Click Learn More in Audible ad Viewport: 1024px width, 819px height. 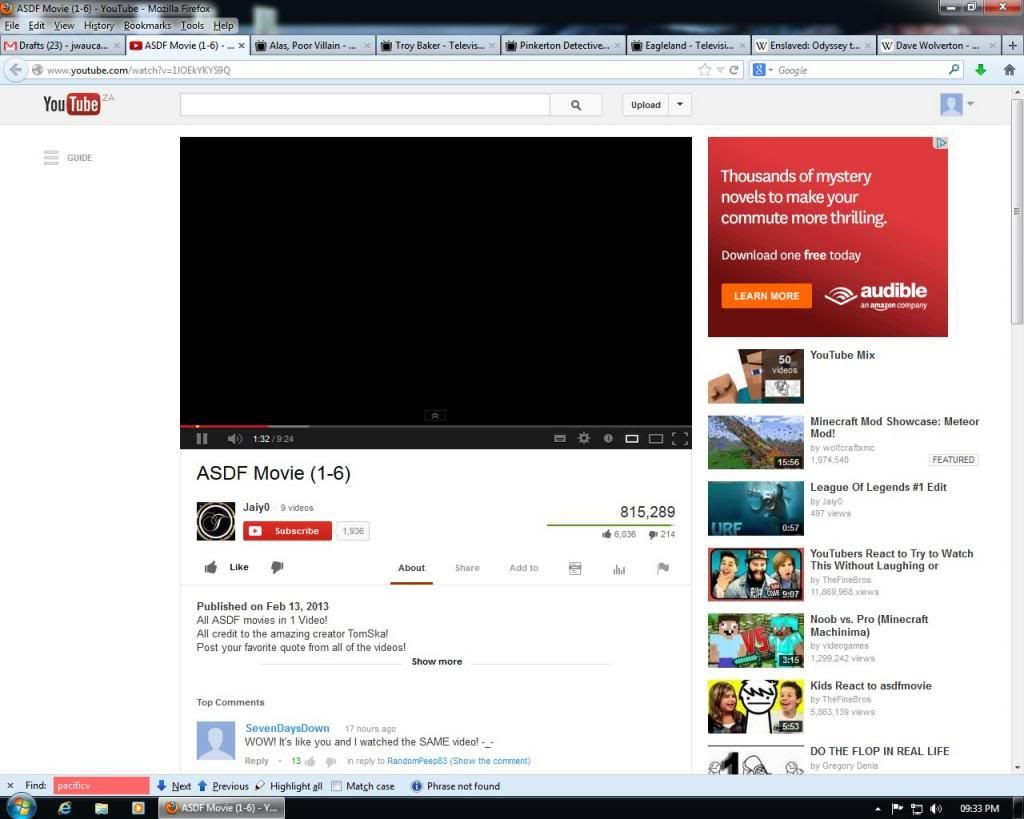(x=766, y=296)
